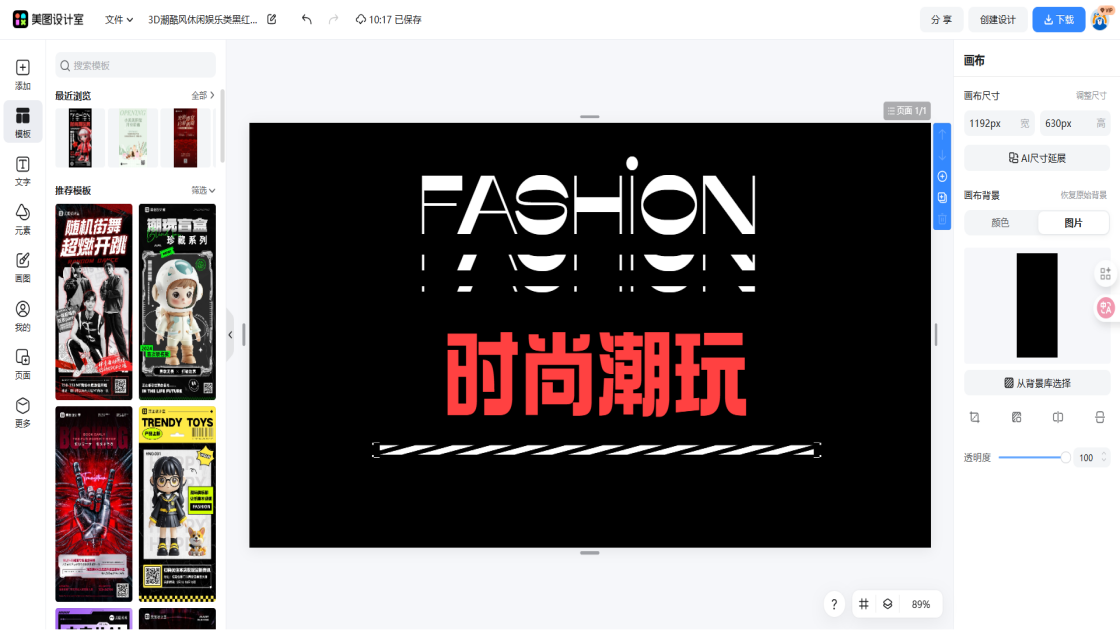Click the 下载 download button
The image size is (1120, 630).
point(1058,19)
